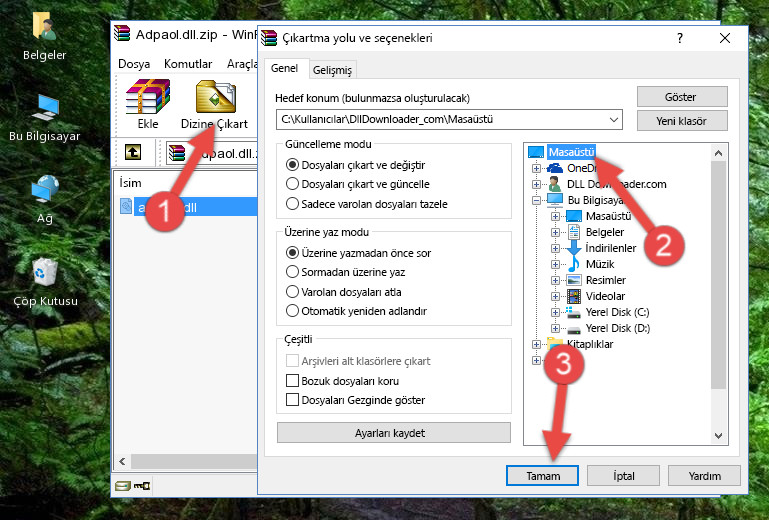This screenshot has width=769, height=520.
Task: Confirm extraction with Tamam button
Action: point(542,476)
